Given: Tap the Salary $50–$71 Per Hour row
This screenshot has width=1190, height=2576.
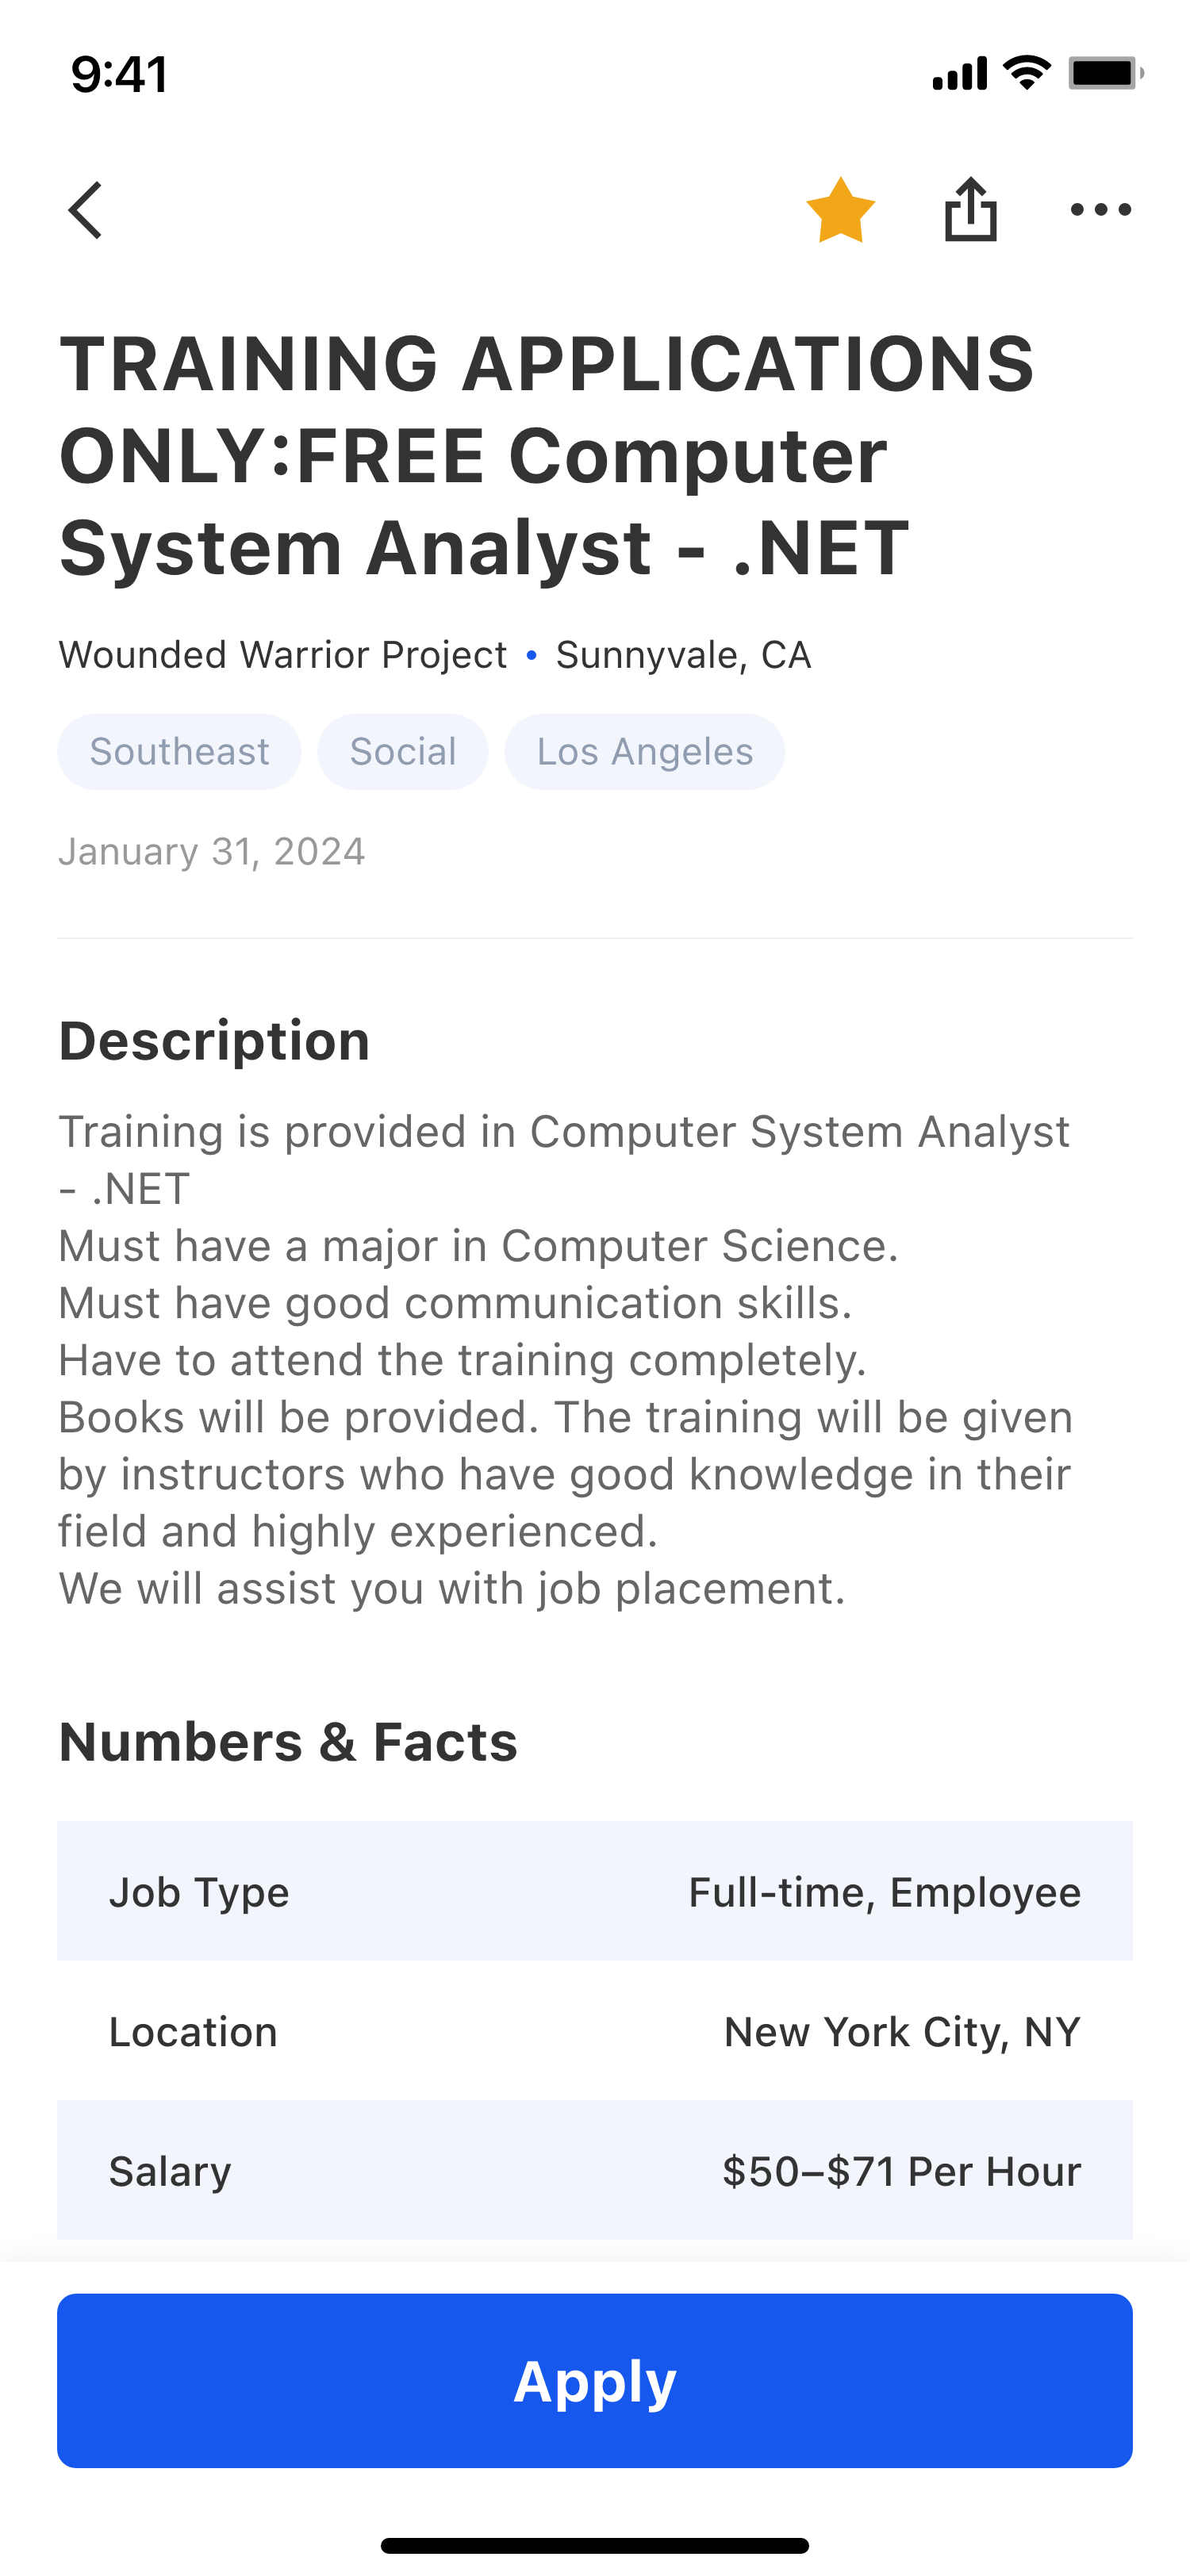Looking at the screenshot, I should click(595, 2171).
